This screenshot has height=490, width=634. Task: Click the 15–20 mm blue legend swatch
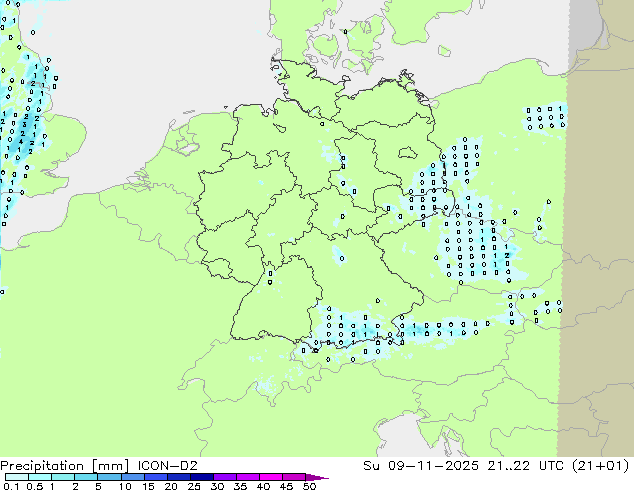click(x=155, y=477)
